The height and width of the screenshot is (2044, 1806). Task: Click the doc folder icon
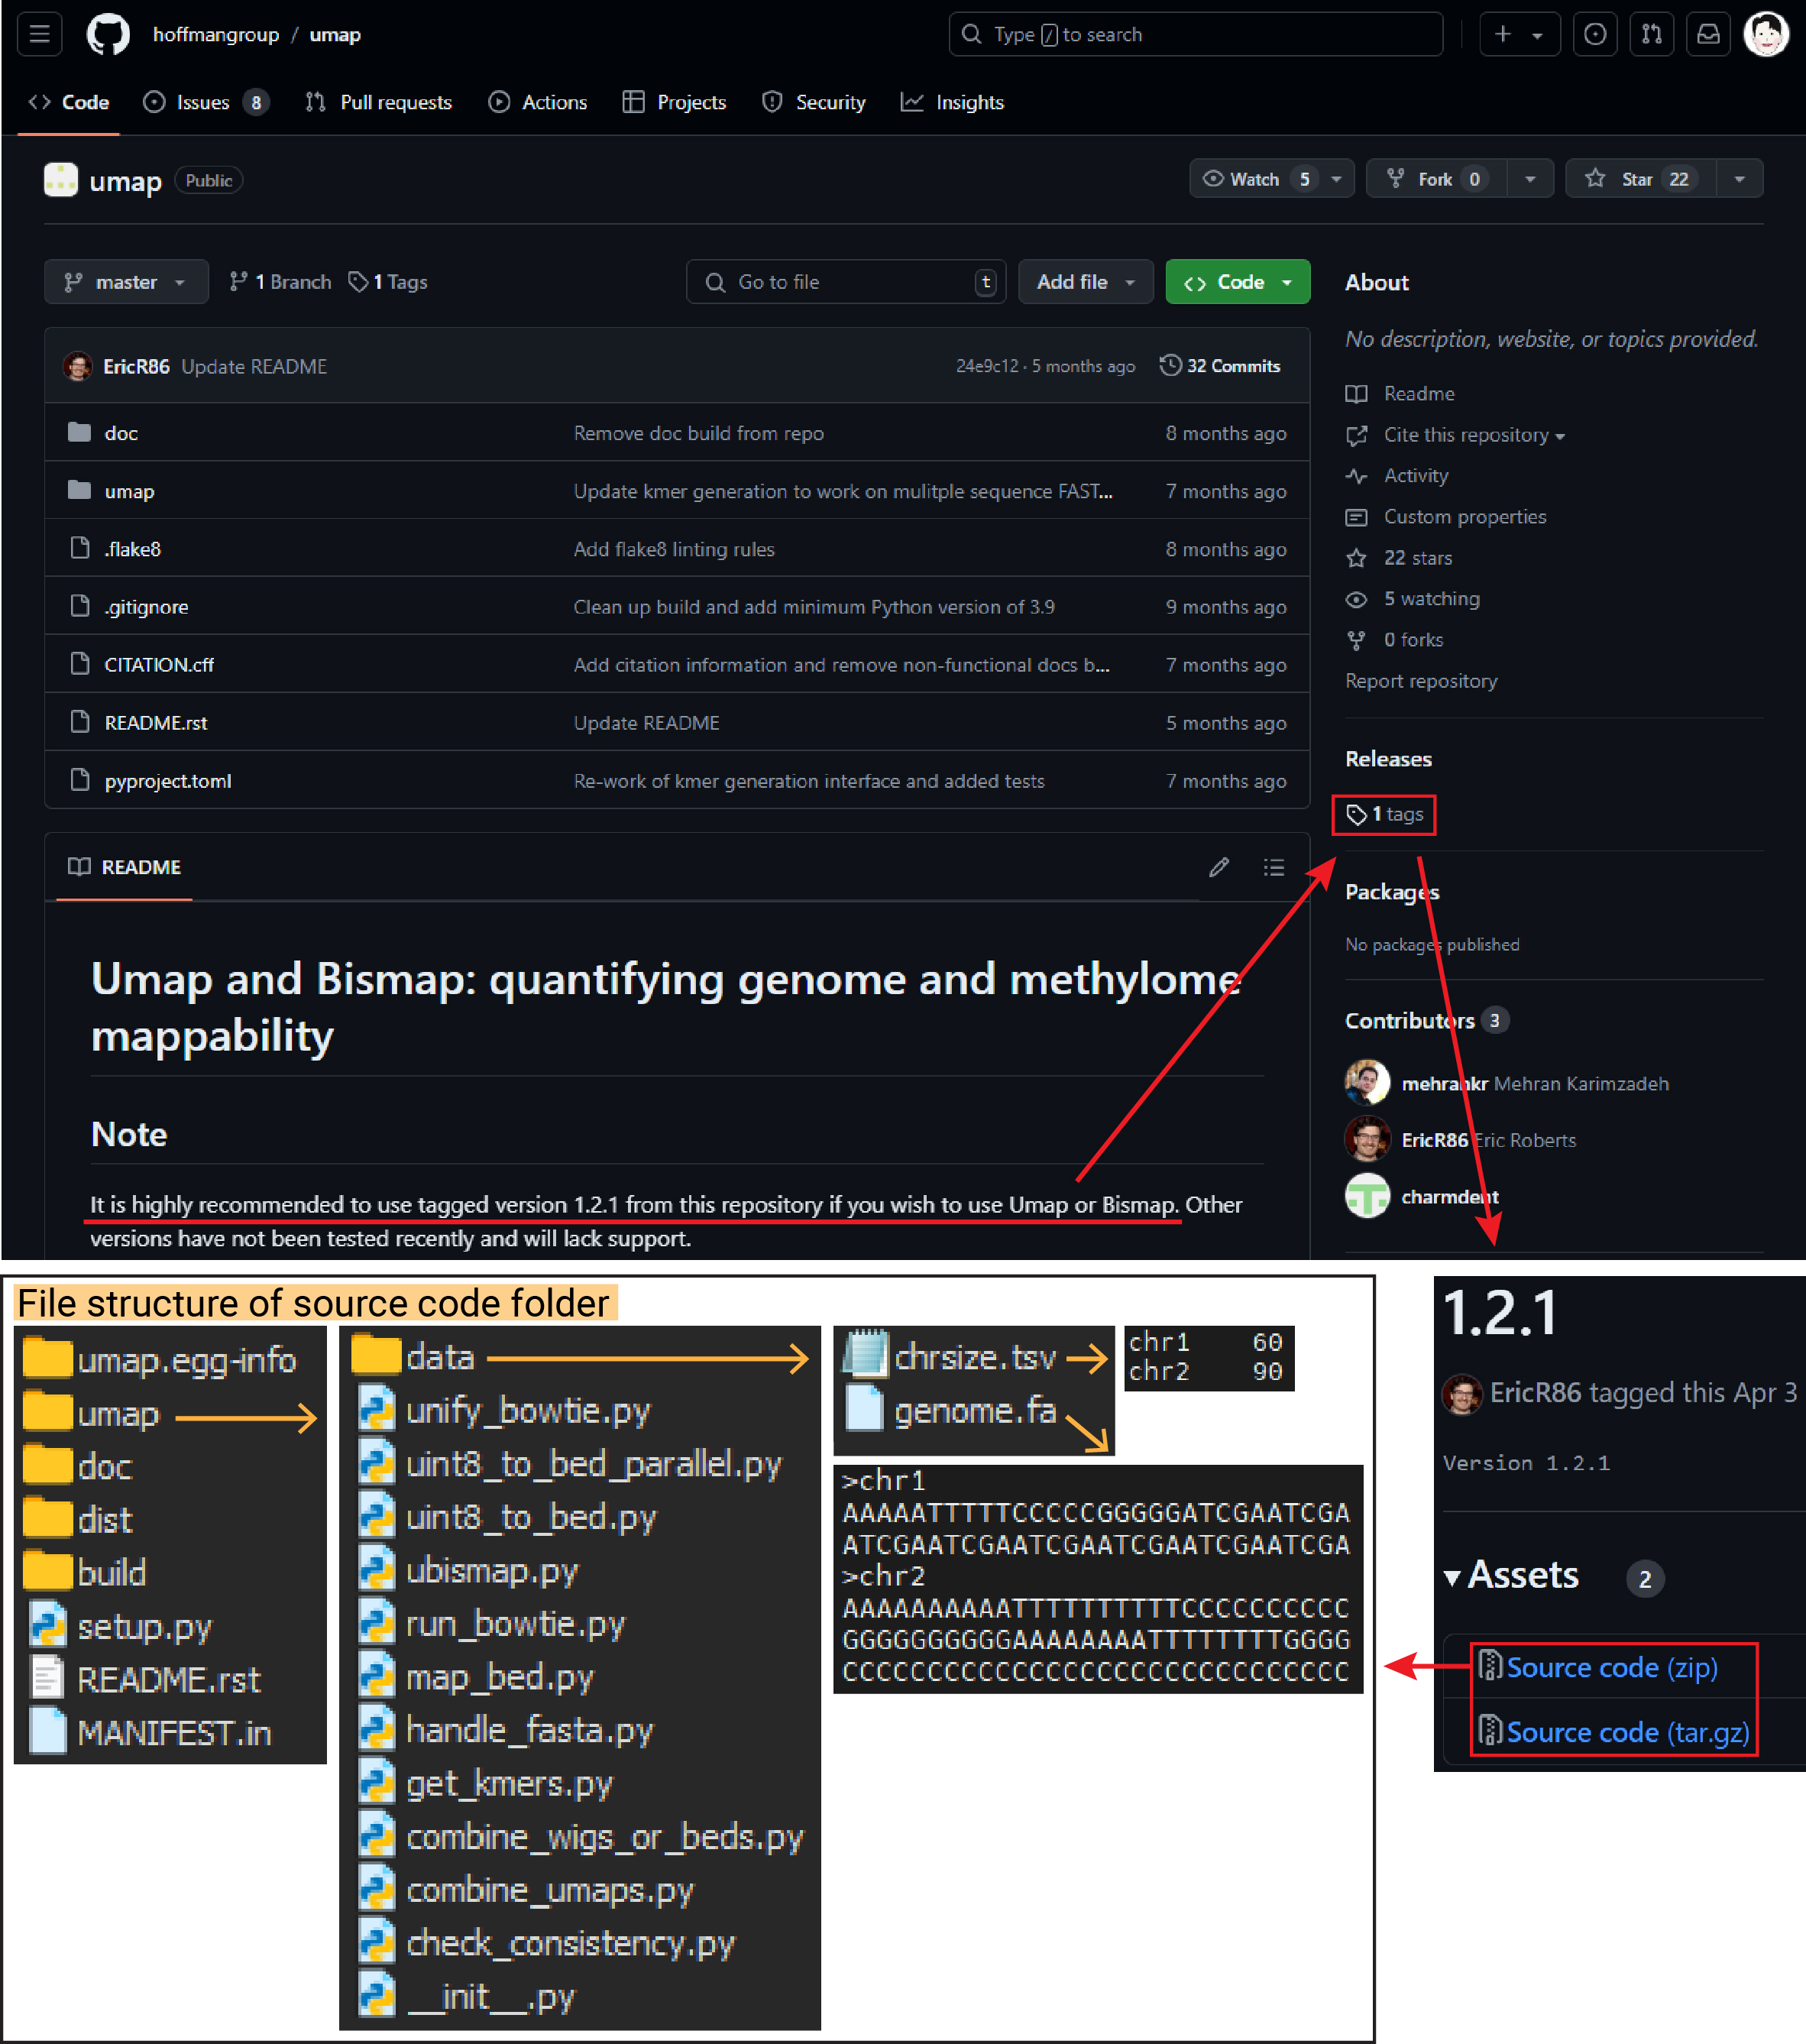[79, 432]
